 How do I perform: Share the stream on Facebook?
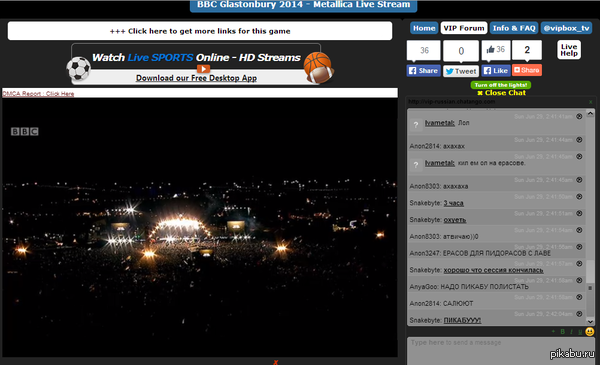pos(424,71)
